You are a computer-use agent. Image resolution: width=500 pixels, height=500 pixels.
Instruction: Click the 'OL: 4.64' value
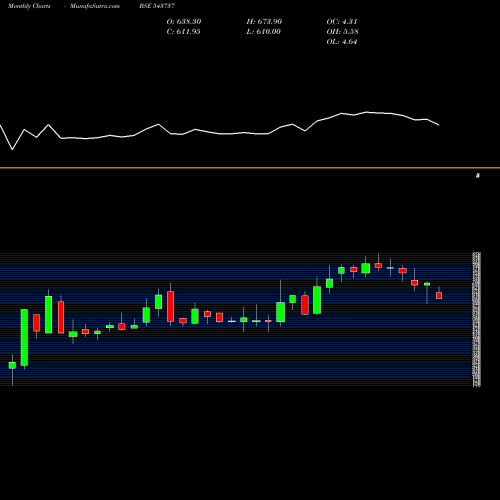pos(342,42)
